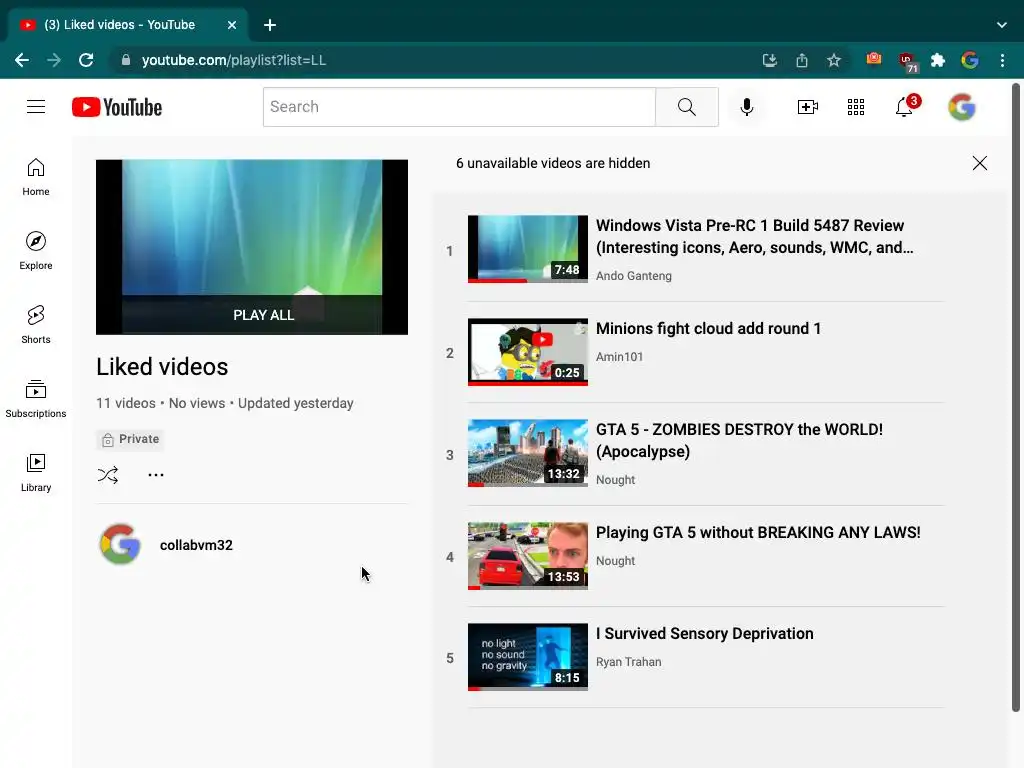Open the Ryan Trahan channel link

click(628, 662)
